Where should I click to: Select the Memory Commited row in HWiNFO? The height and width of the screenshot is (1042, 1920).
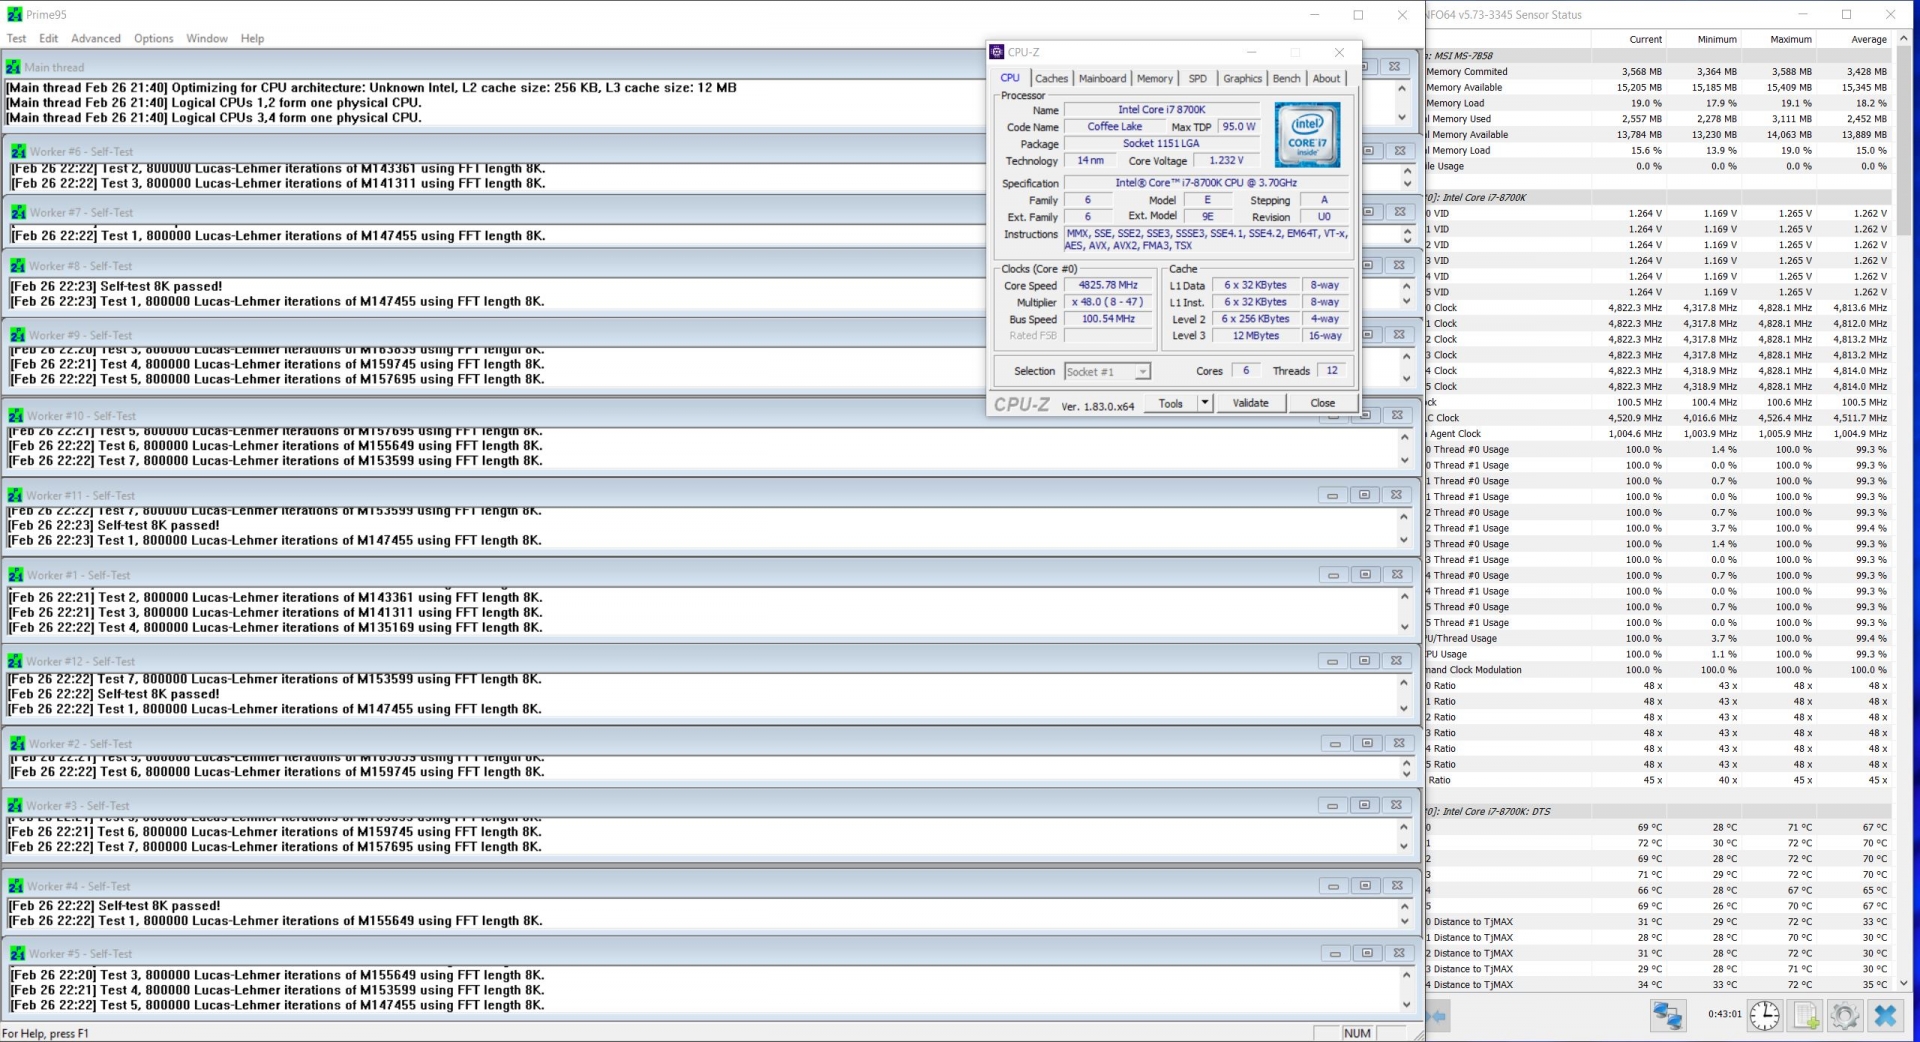[1658, 72]
